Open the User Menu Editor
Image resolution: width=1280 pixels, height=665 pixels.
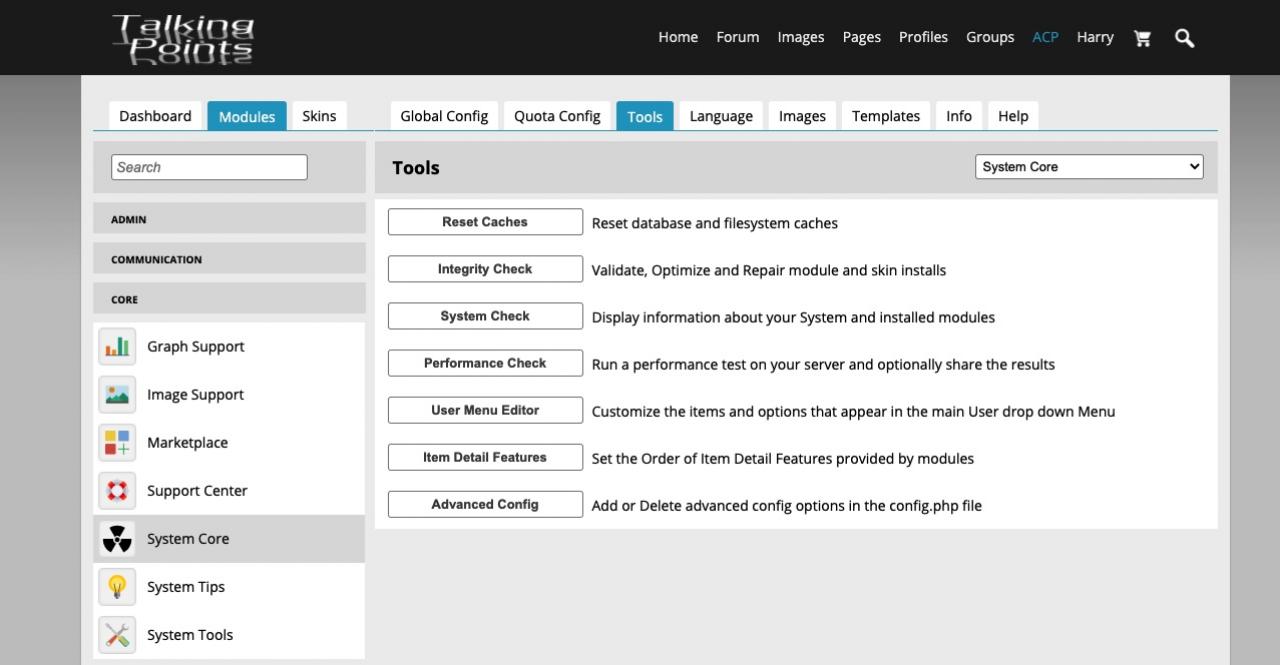tap(485, 410)
